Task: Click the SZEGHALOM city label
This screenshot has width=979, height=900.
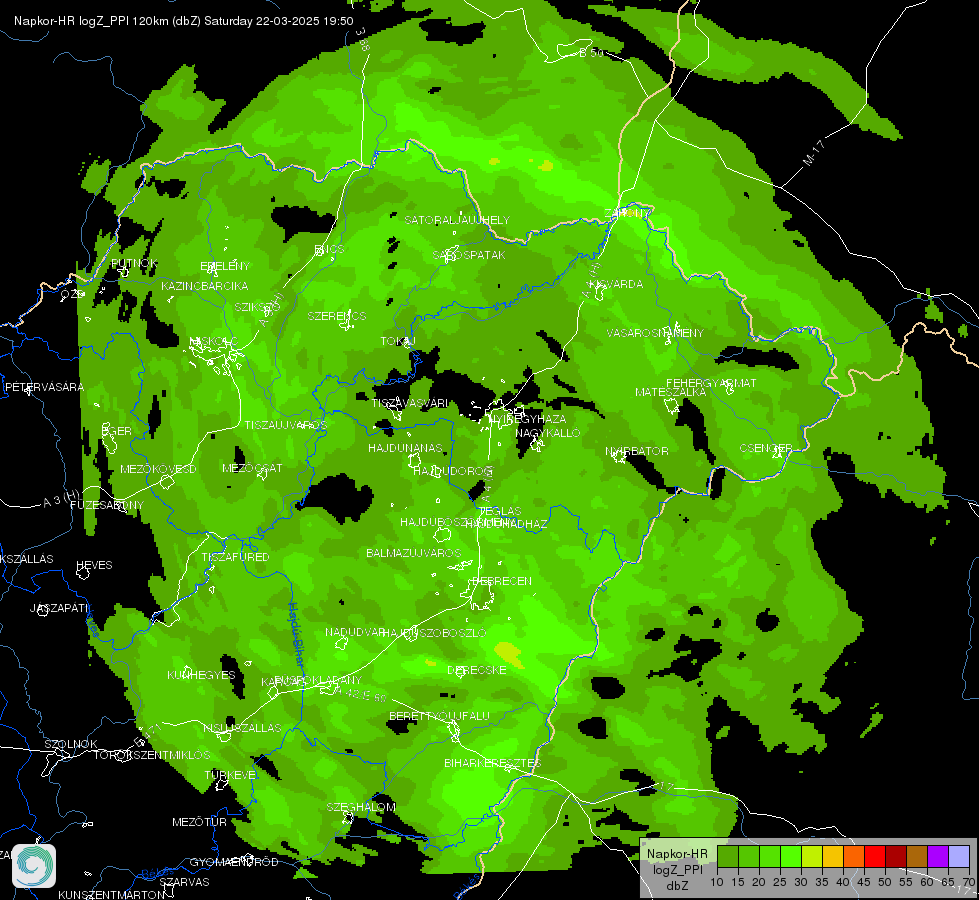Action: pyautogui.click(x=361, y=807)
